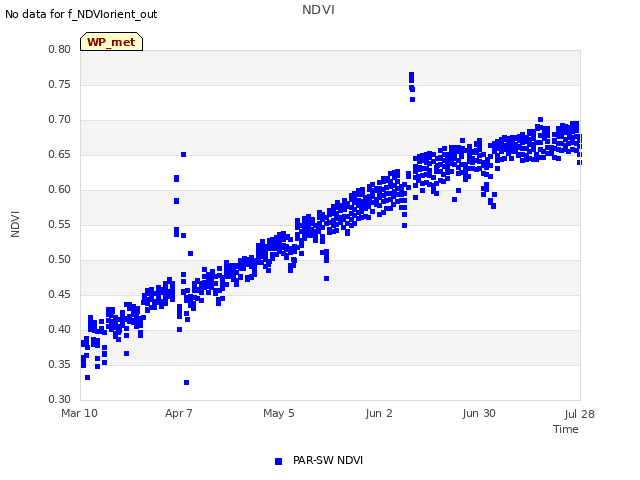The width and height of the screenshot is (640, 480).
Task: Click the Jul 28 x-axis label
Action: click(x=580, y=414)
